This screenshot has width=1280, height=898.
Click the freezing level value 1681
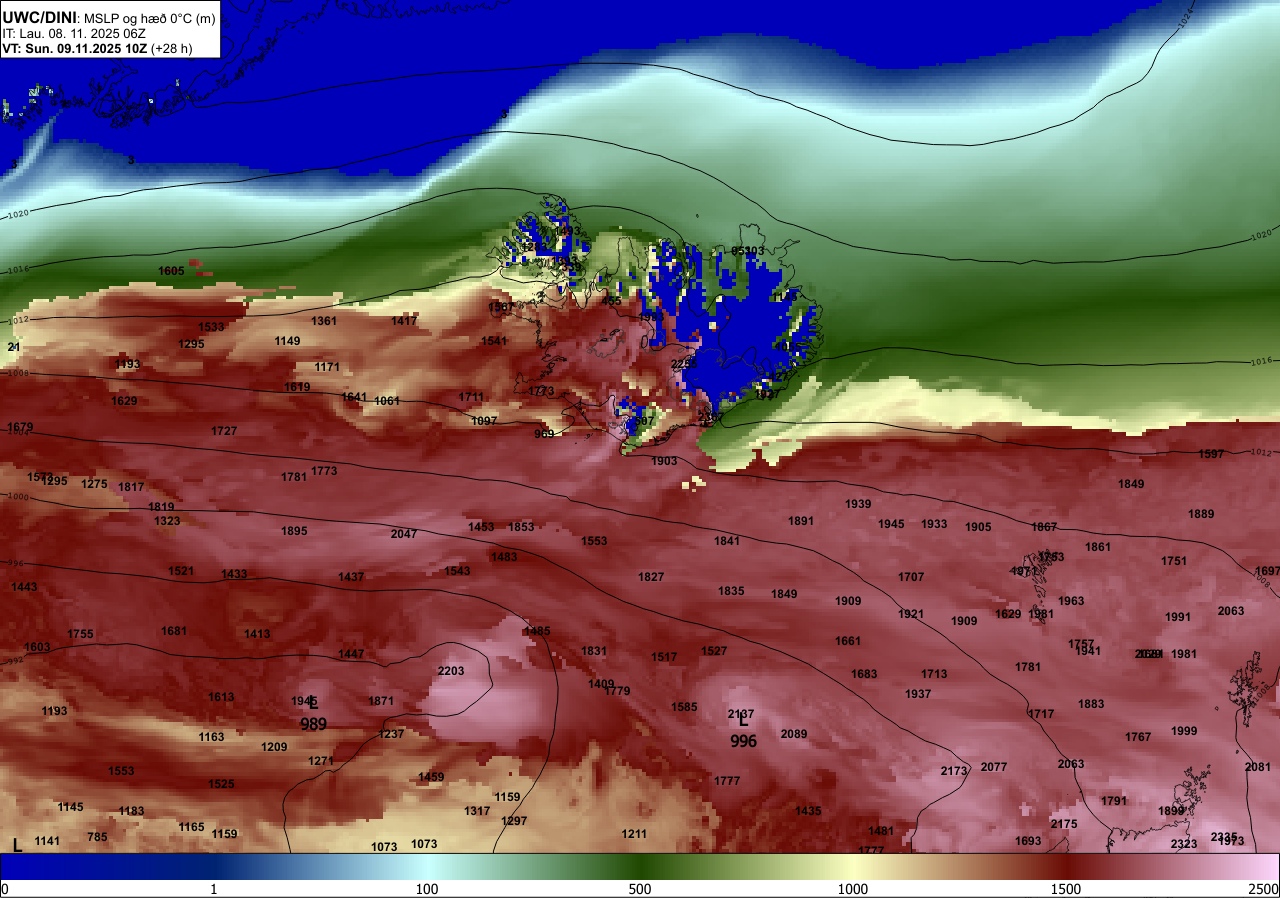click(174, 631)
